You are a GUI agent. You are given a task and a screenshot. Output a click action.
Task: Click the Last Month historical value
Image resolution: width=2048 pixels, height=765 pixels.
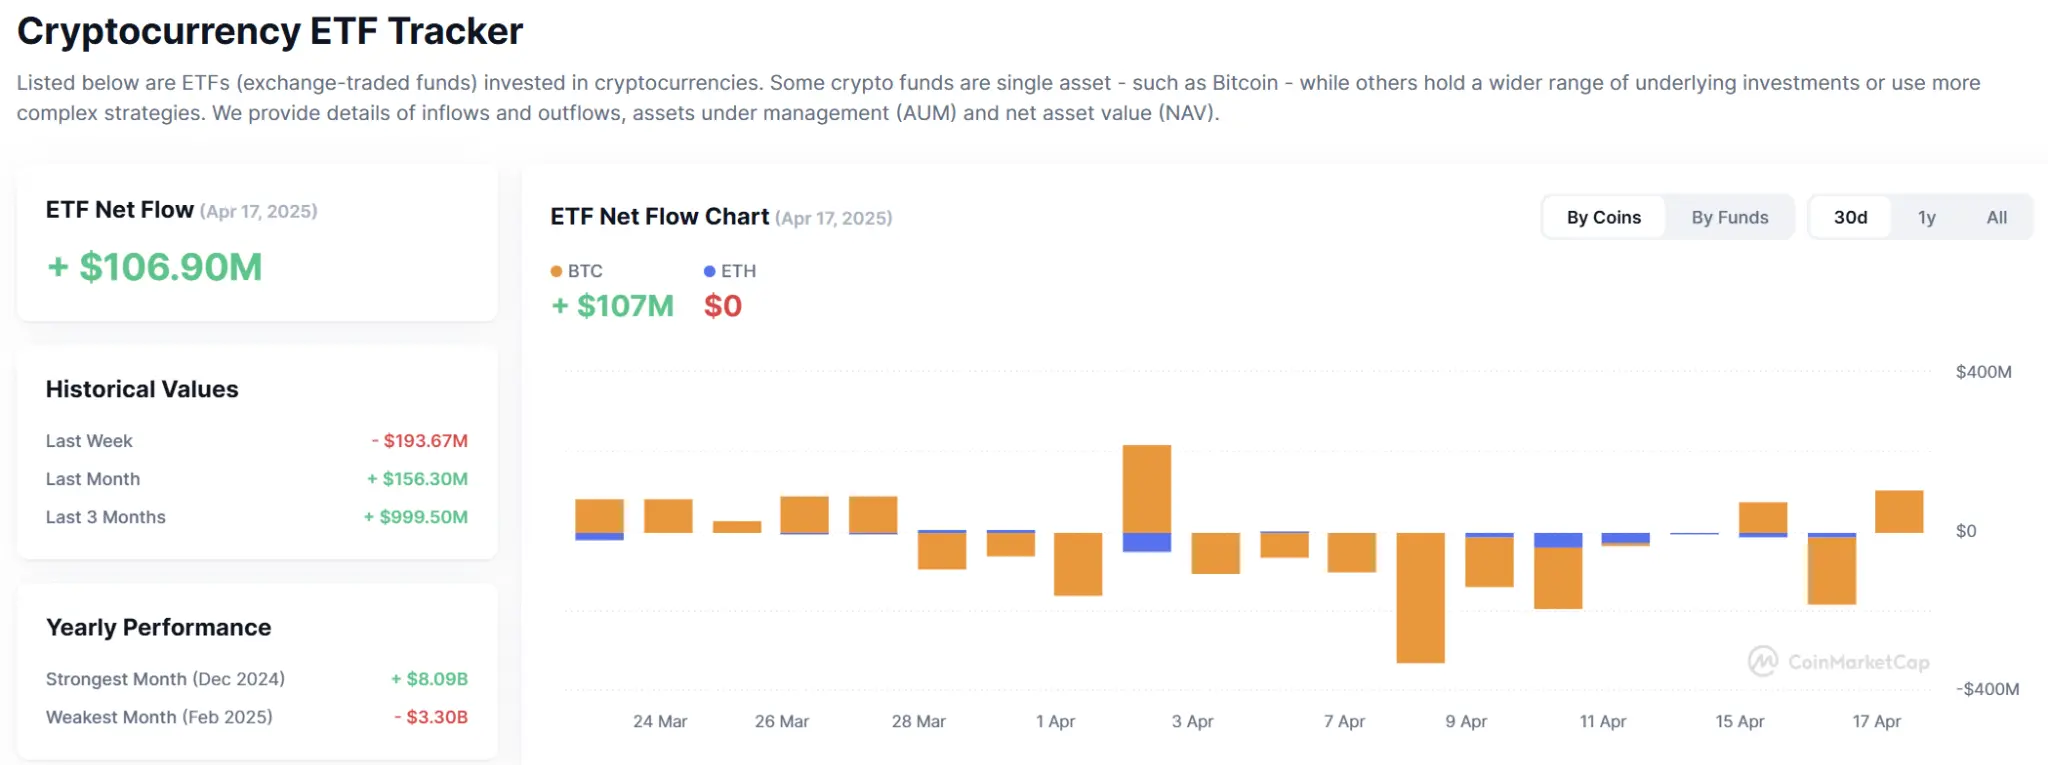(x=417, y=479)
